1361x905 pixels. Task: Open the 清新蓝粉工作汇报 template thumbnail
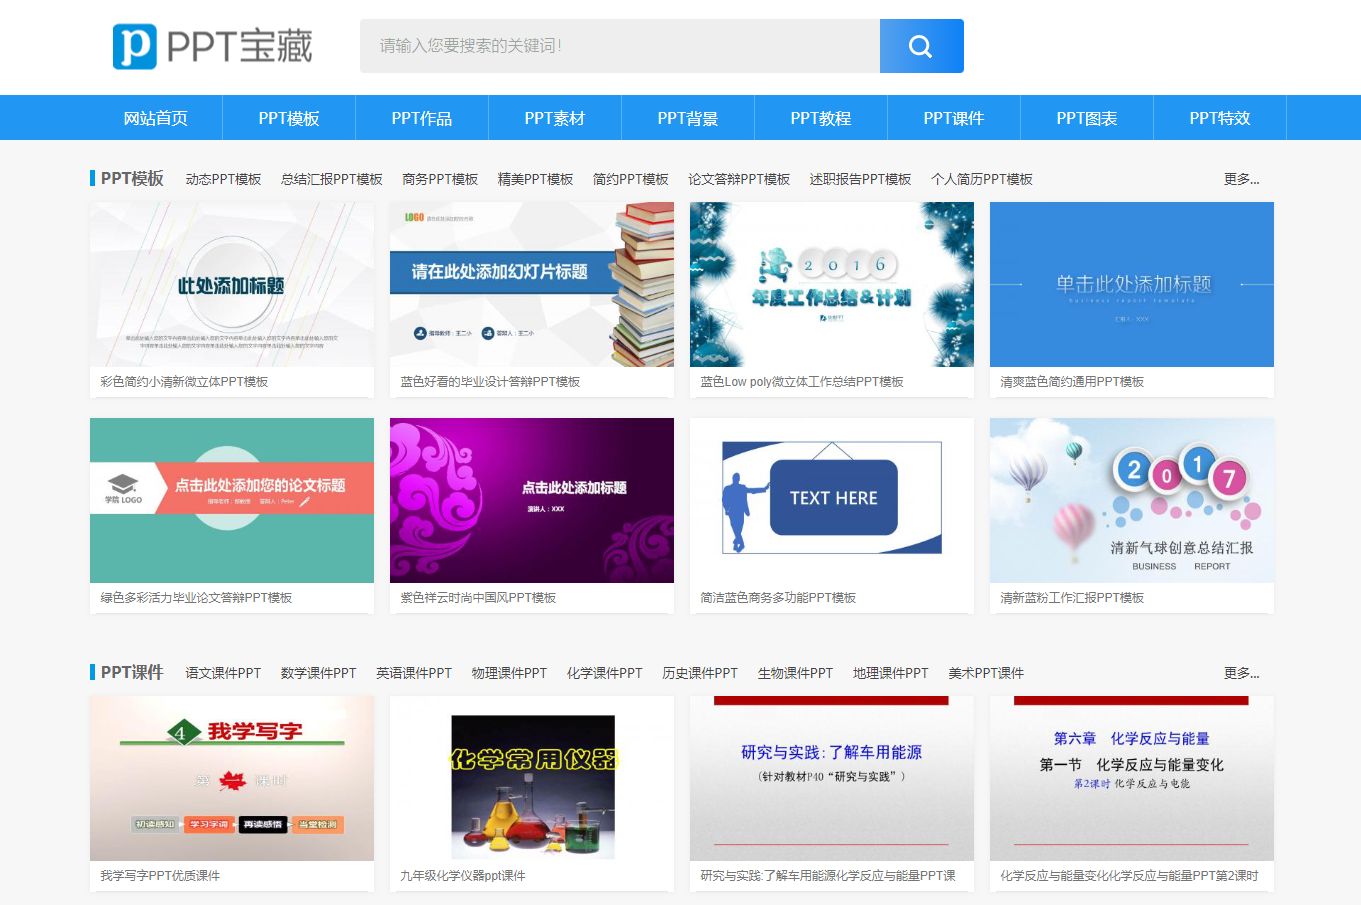(x=1132, y=500)
